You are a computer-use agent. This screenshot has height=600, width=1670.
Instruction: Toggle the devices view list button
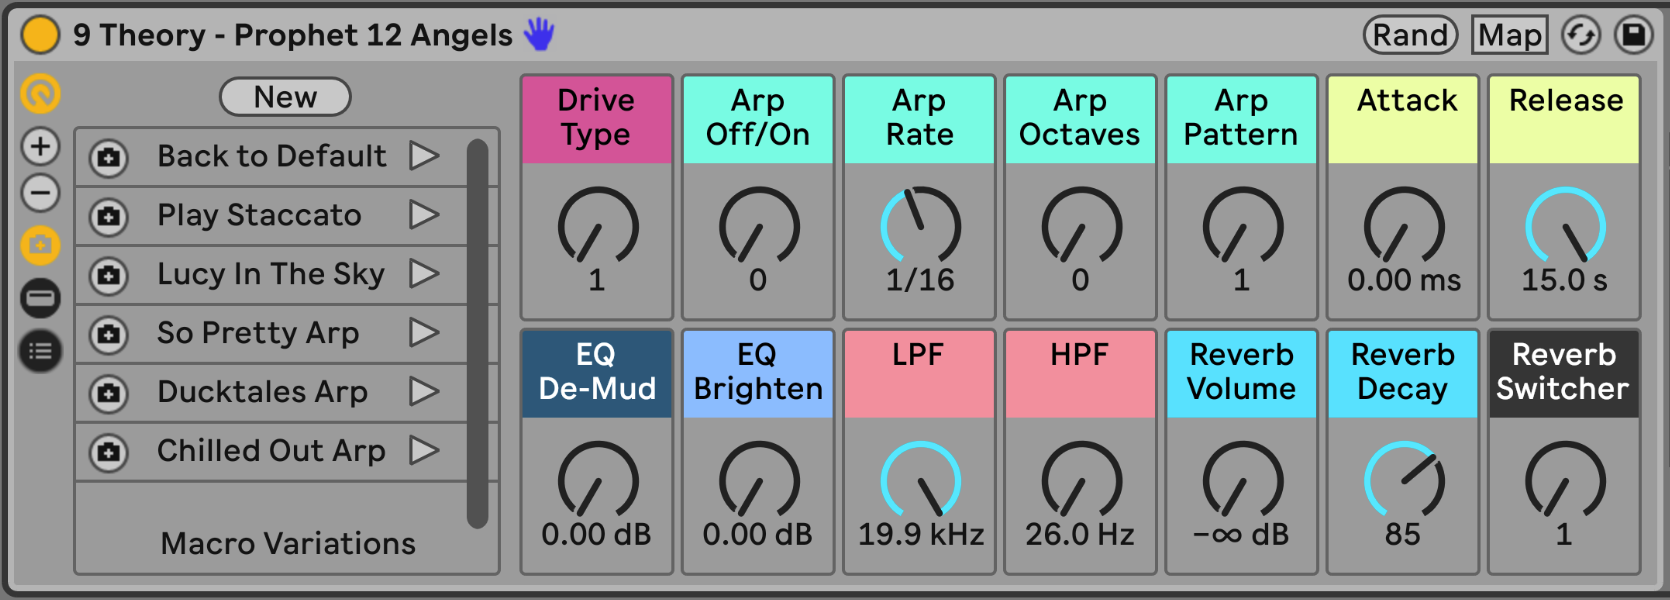(x=41, y=351)
